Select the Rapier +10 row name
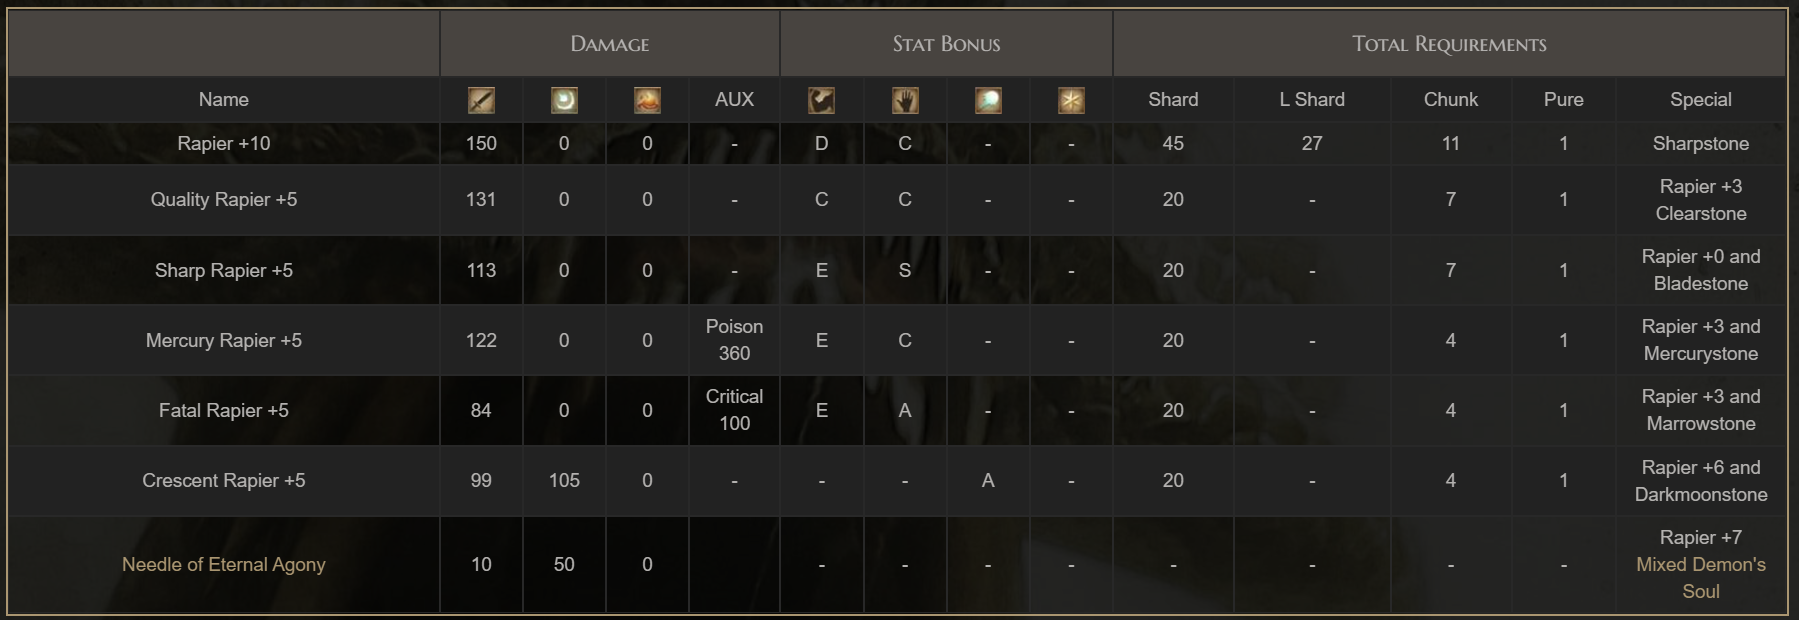Screen dimensions: 1799x620 coord(224,143)
